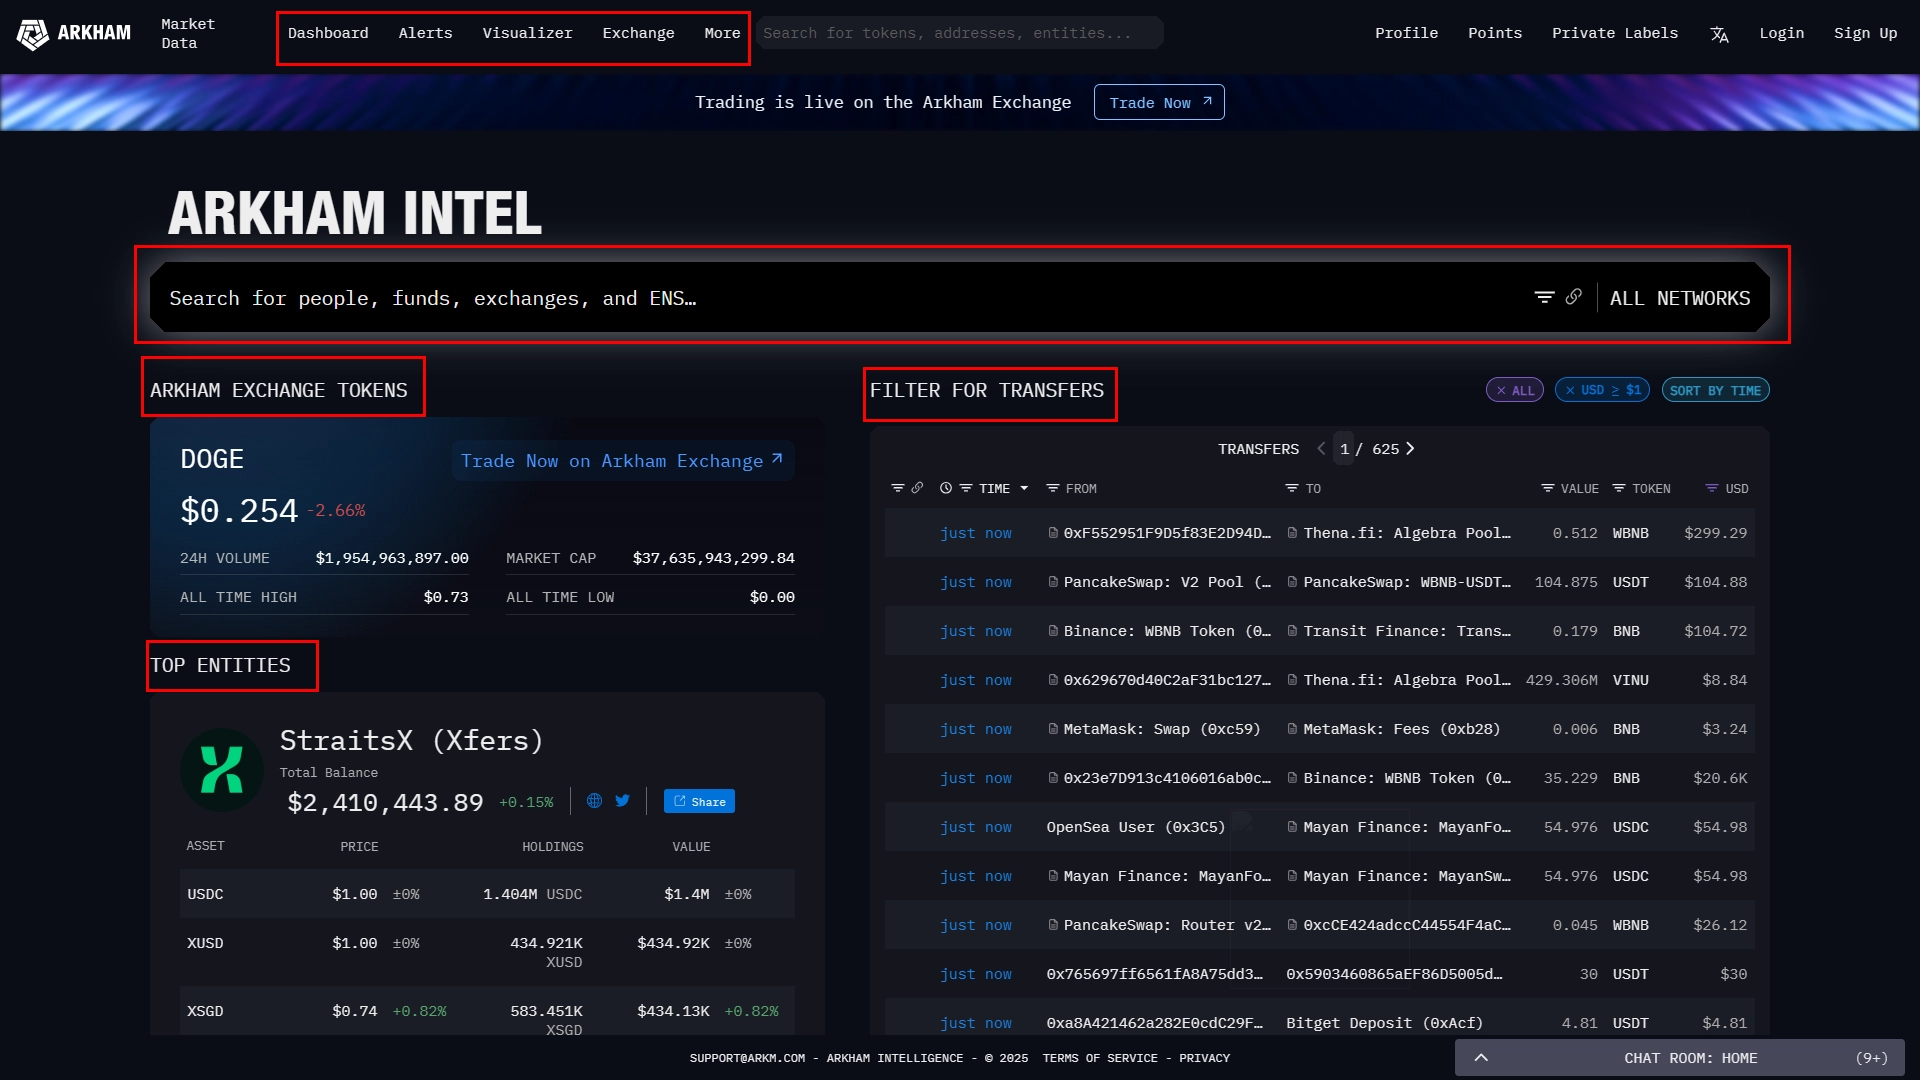Go to next transfers page arrow
This screenshot has height=1080, width=1920.
[x=1410, y=449]
